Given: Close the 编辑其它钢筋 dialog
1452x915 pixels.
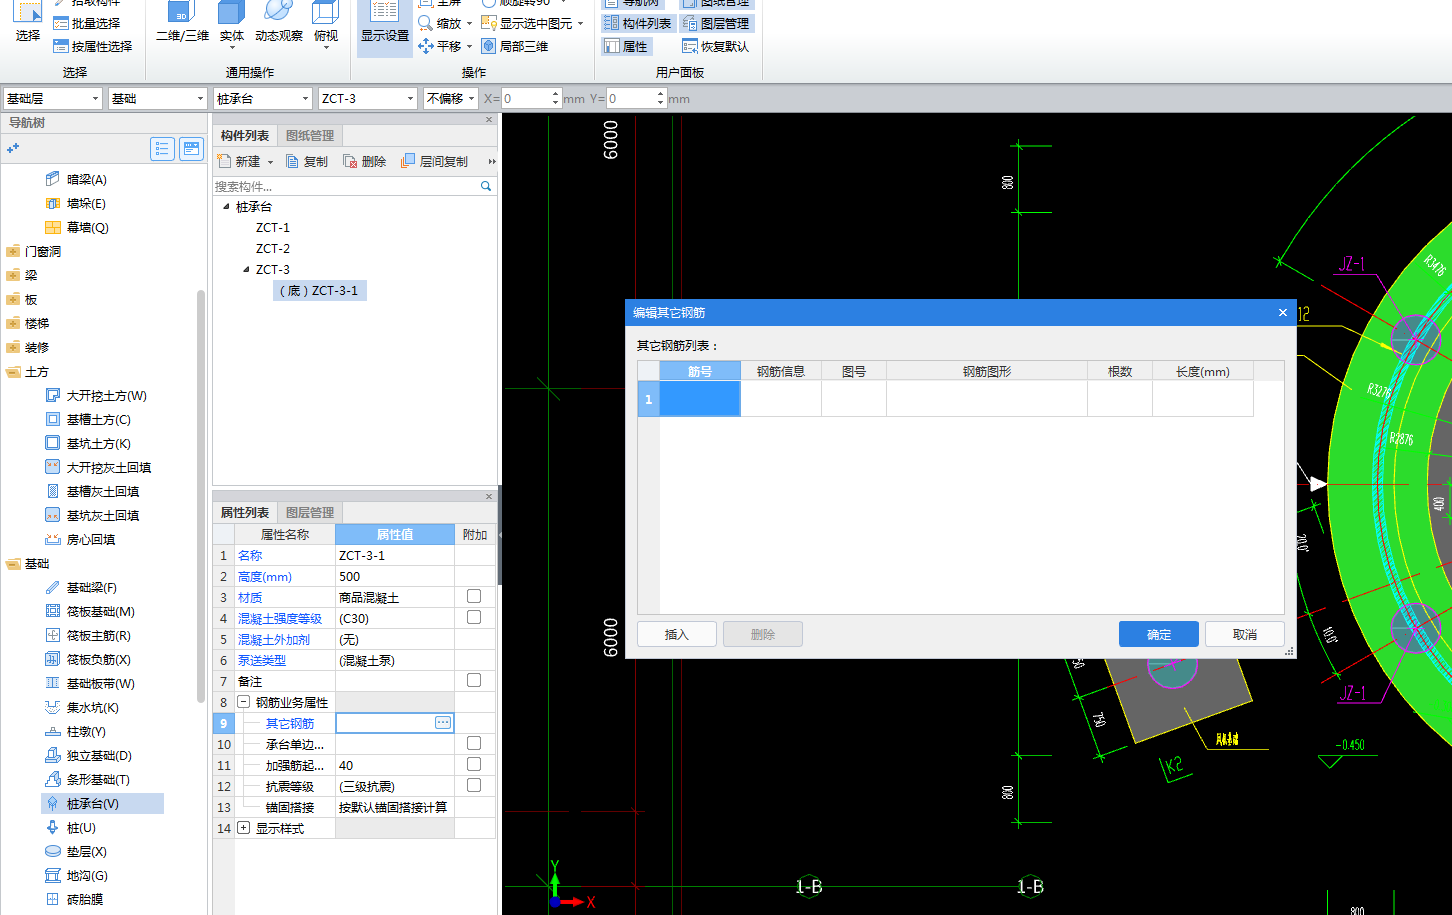Looking at the screenshot, I should [1282, 312].
